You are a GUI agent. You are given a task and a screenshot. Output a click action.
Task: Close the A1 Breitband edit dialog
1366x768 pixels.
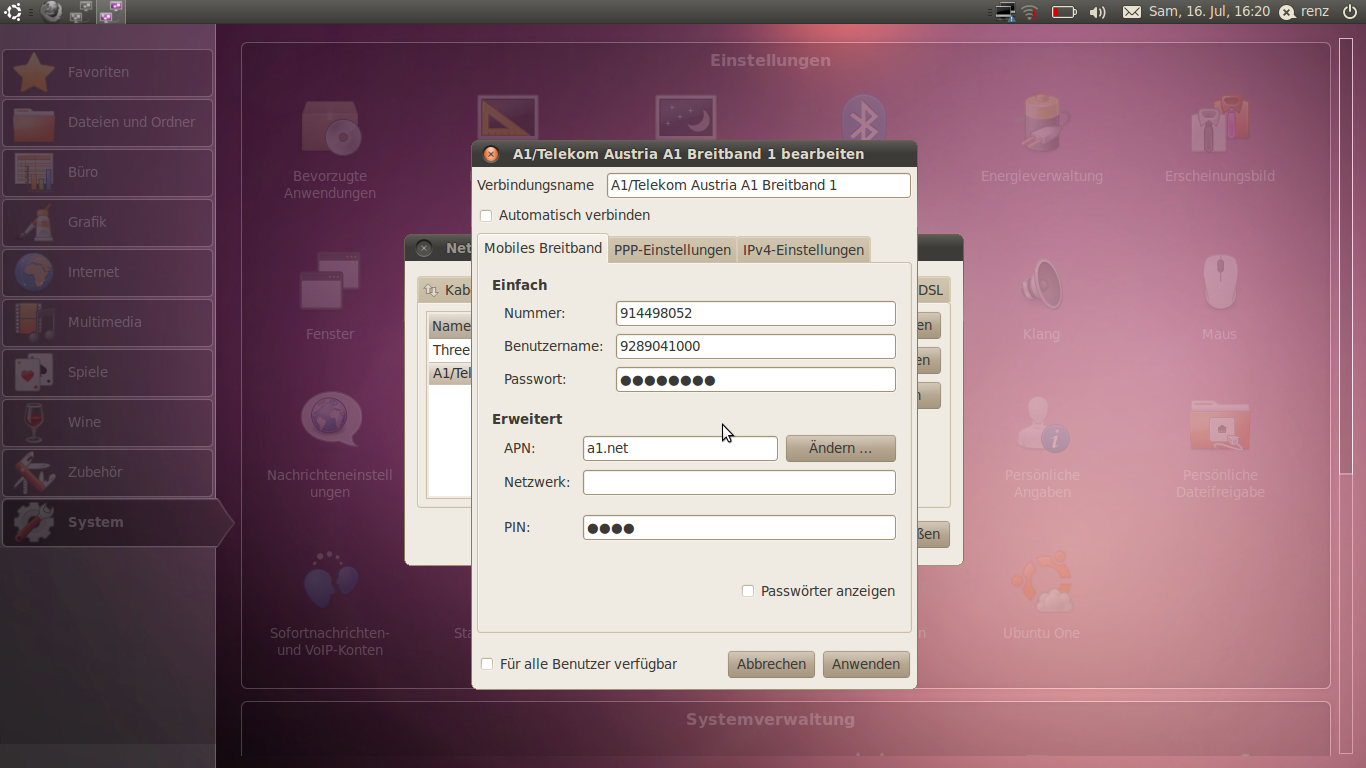point(491,154)
